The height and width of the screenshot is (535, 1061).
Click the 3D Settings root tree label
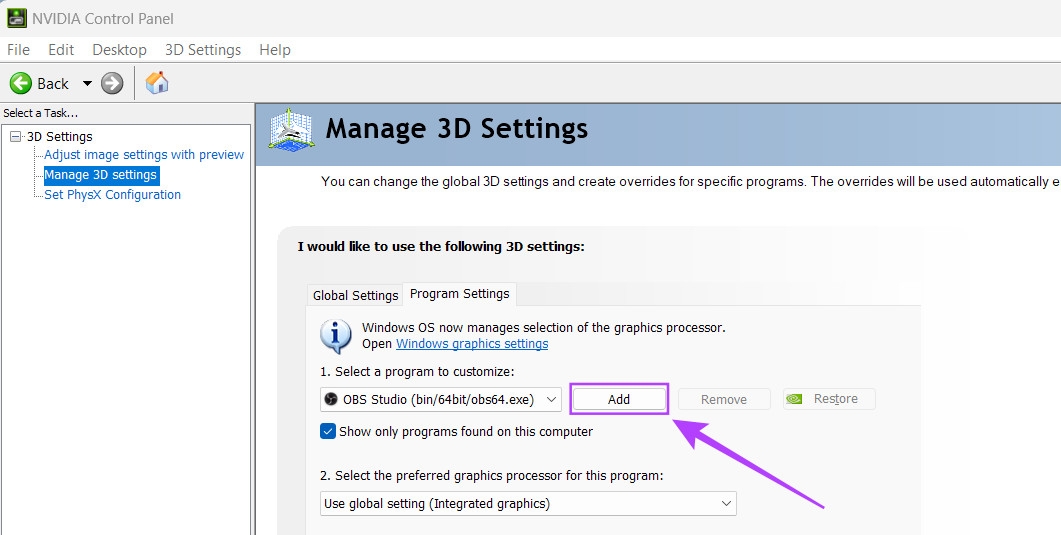pos(60,137)
